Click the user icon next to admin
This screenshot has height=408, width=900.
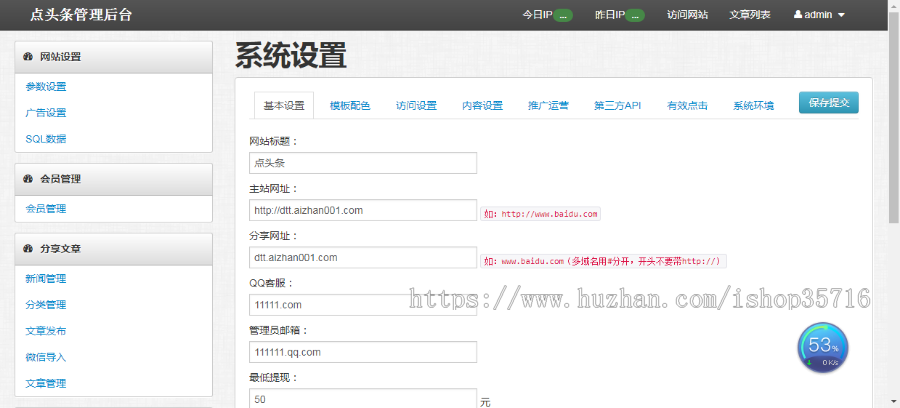798,15
